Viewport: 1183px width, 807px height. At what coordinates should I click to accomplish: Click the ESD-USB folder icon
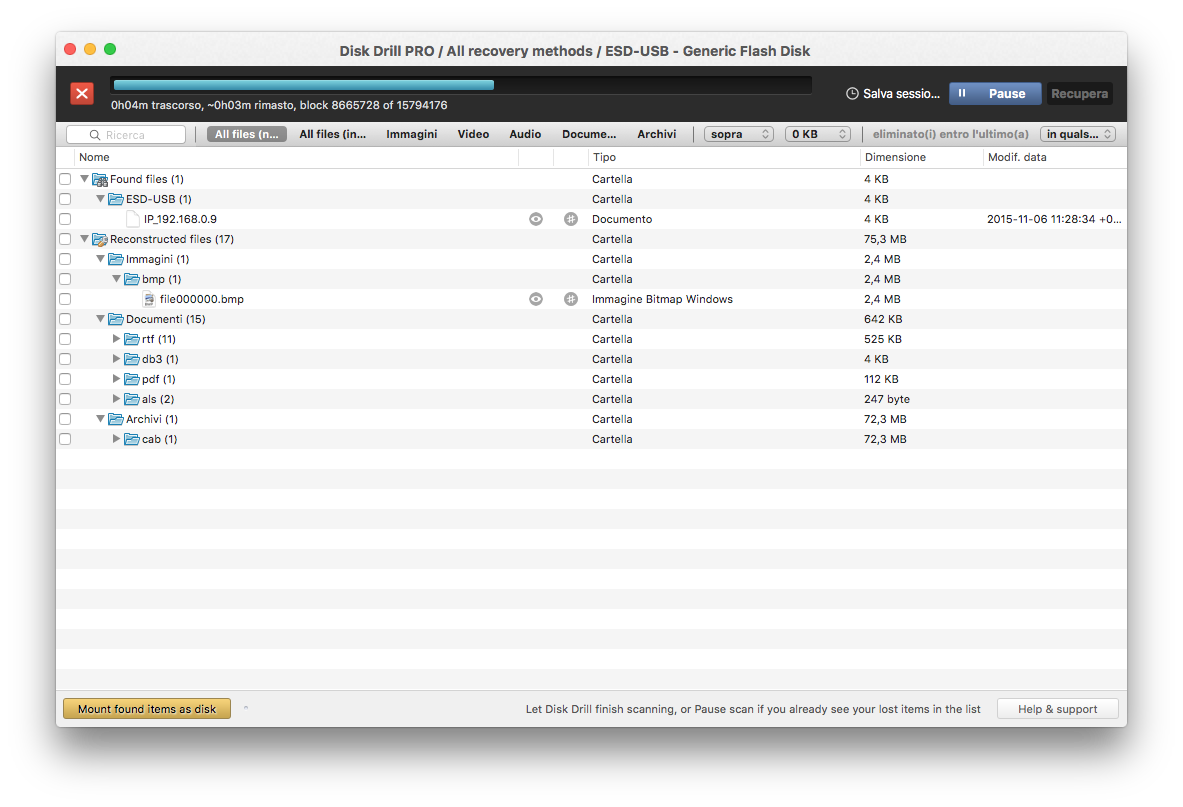coord(115,199)
